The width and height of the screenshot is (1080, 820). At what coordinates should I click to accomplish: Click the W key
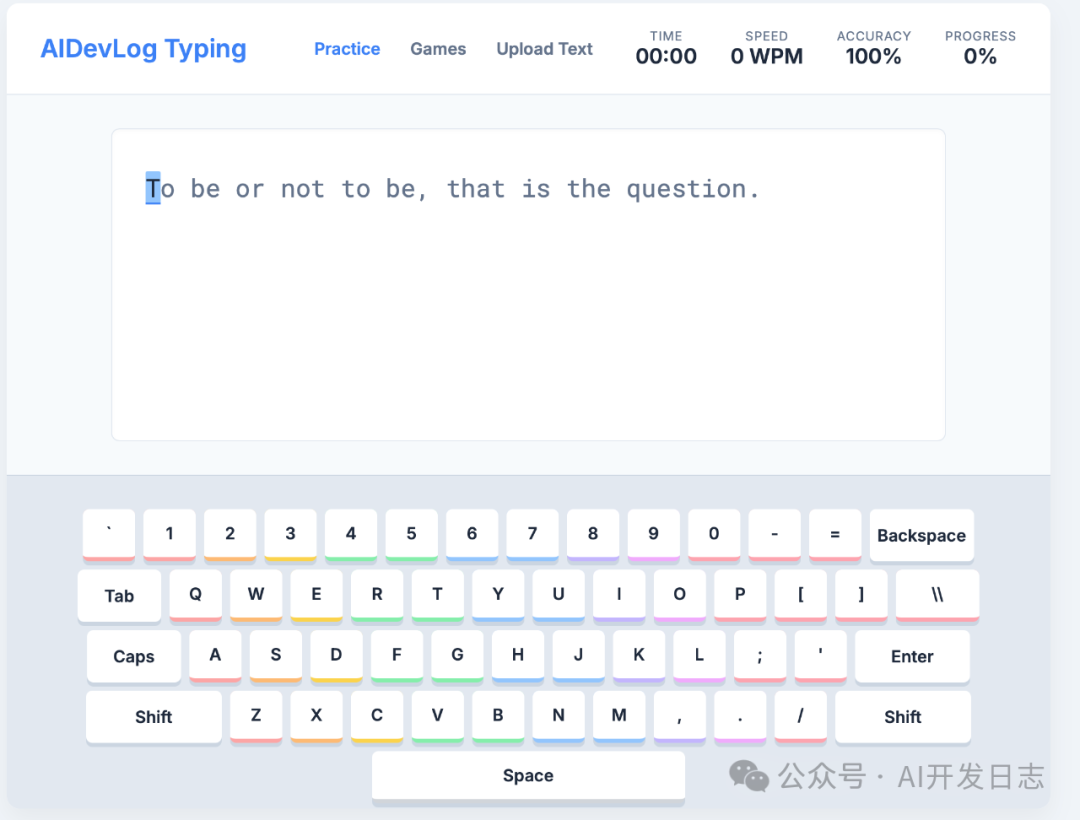256,596
